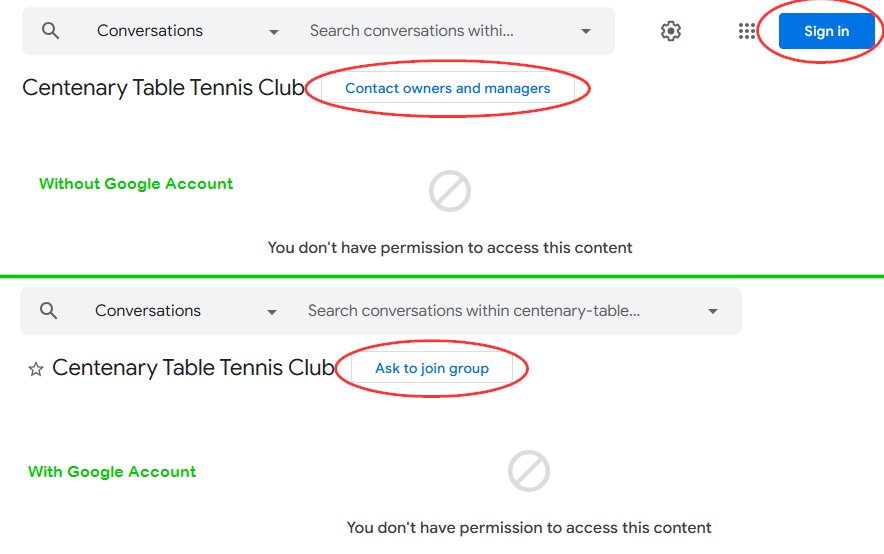Image resolution: width=884 pixels, height=554 pixels.
Task: Click Contact owners and managers
Action: (447, 89)
